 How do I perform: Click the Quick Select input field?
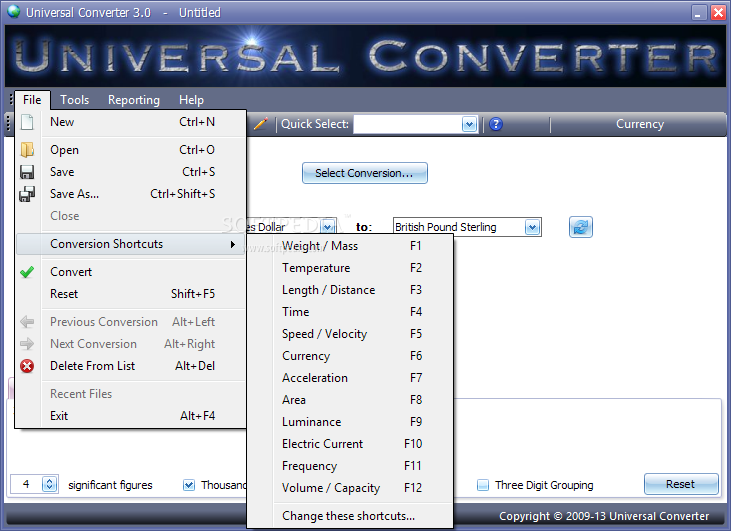click(x=408, y=124)
